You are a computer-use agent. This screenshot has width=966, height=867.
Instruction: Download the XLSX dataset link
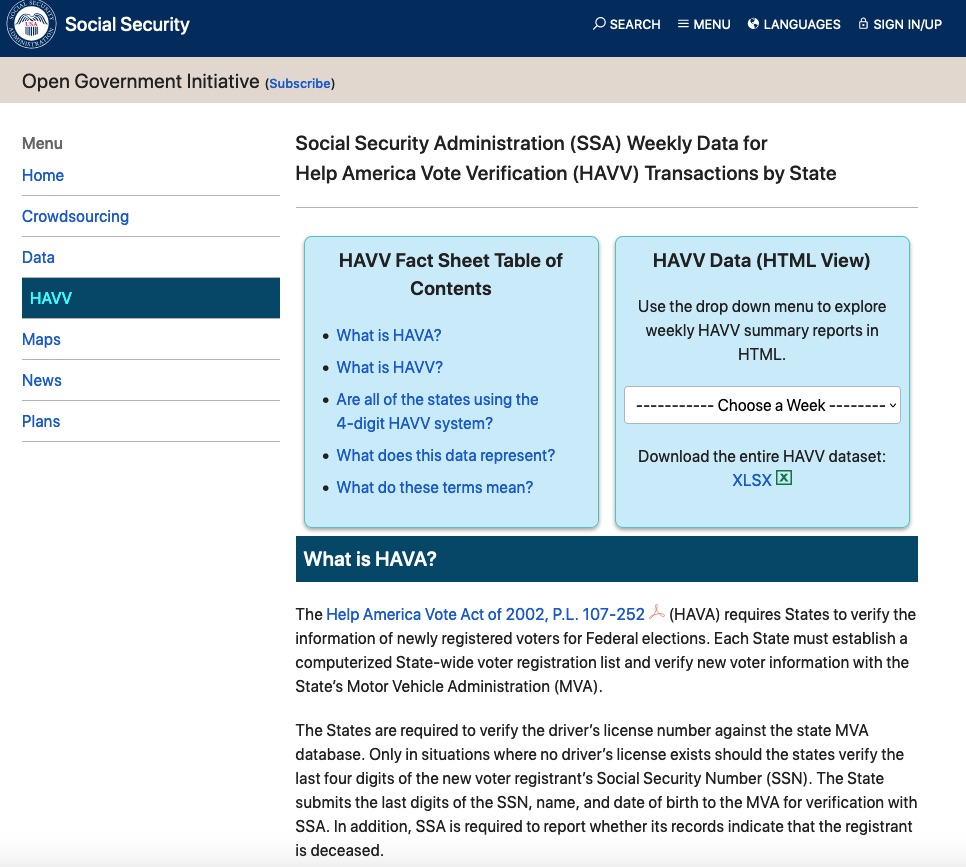pyautogui.click(x=752, y=480)
